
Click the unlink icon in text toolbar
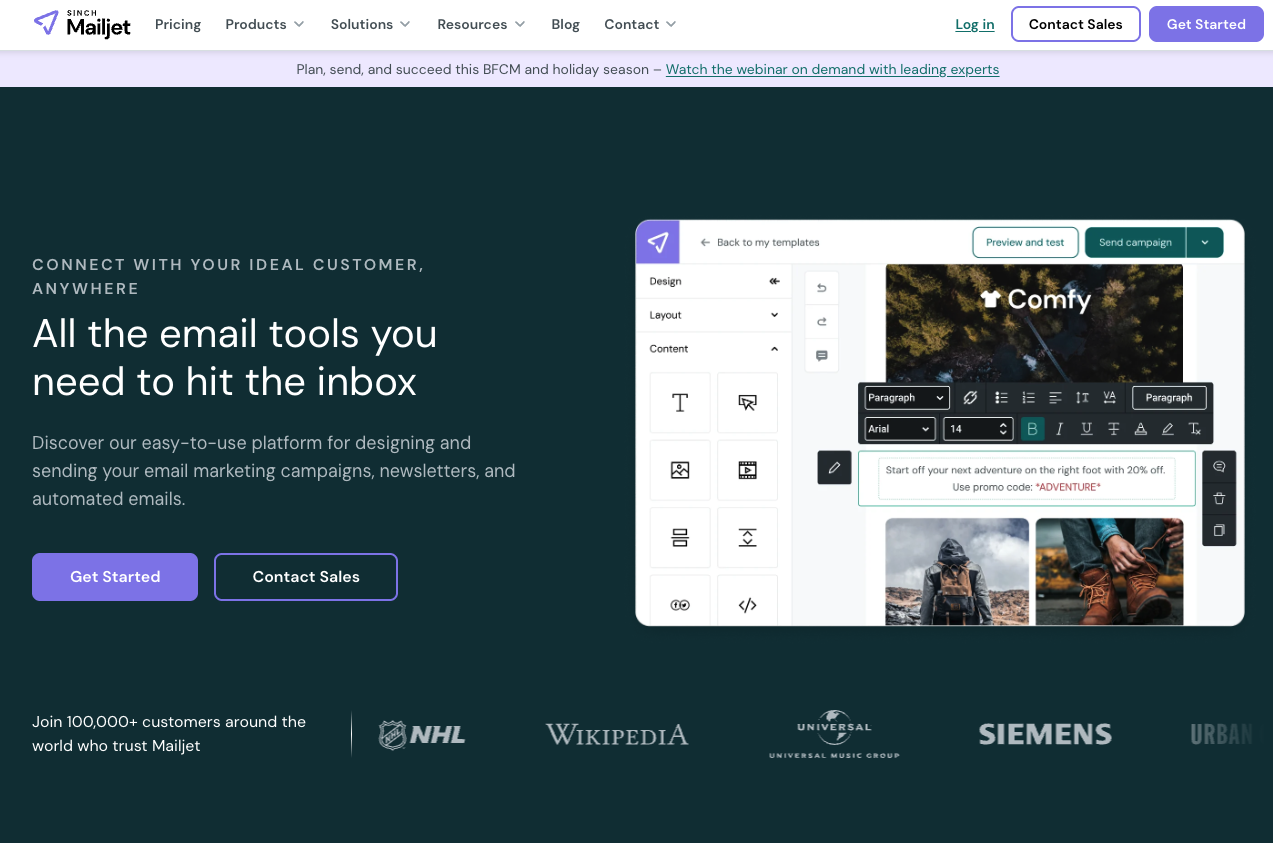(x=970, y=397)
